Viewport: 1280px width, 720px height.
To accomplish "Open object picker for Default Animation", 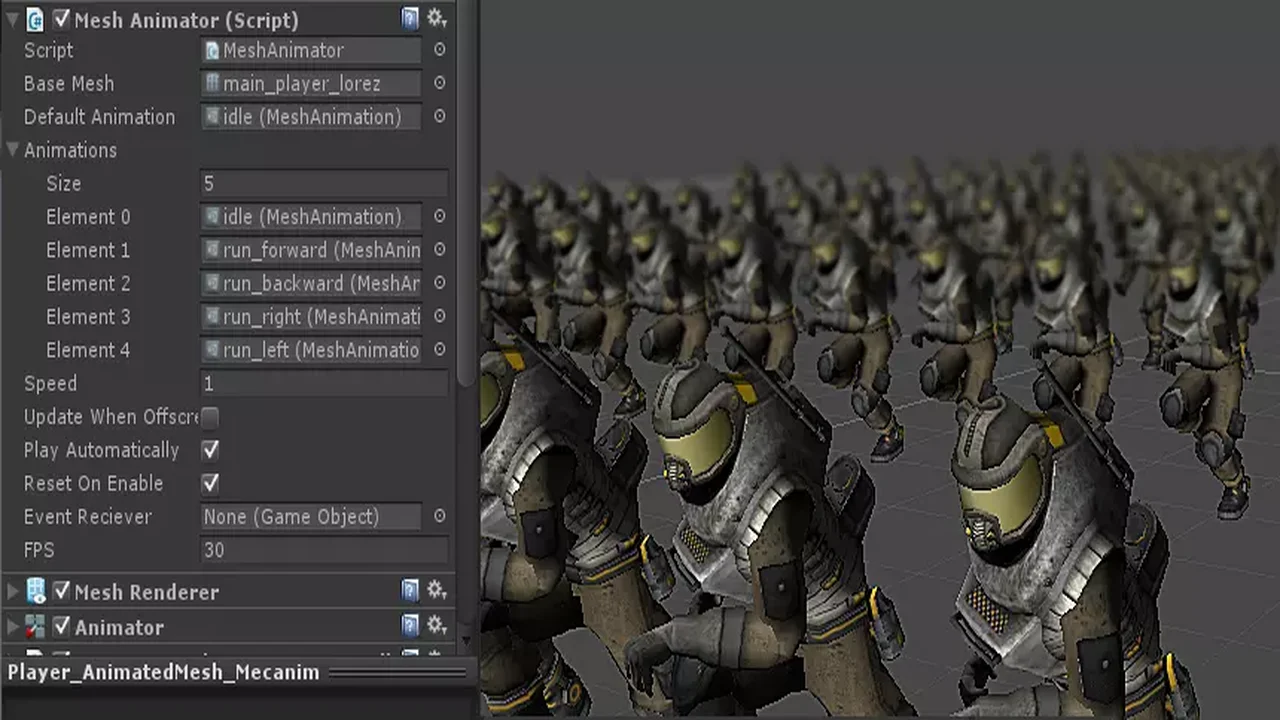I will click(439, 117).
